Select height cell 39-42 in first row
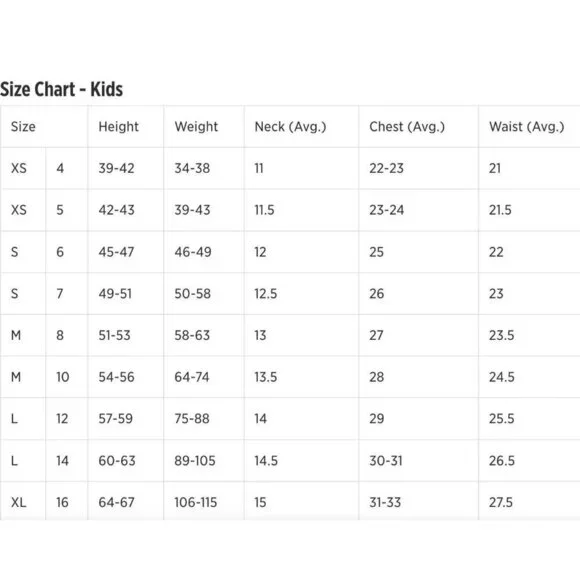The height and width of the screenshot is (580, 580). click(116, 168)
